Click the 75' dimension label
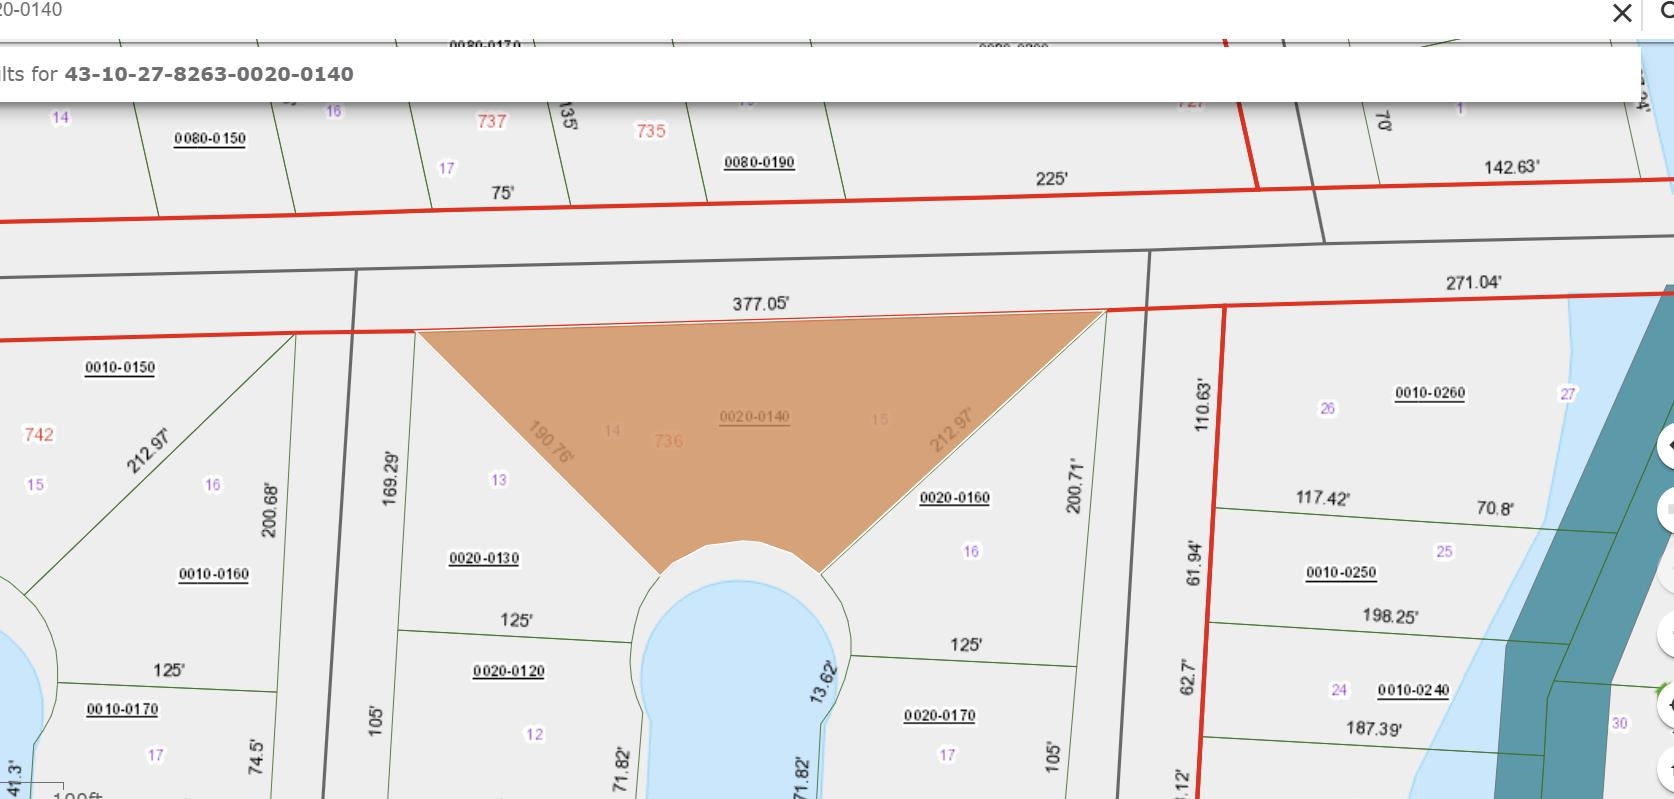This screenshot has height=799, width=1674. [x=503, y=192]
